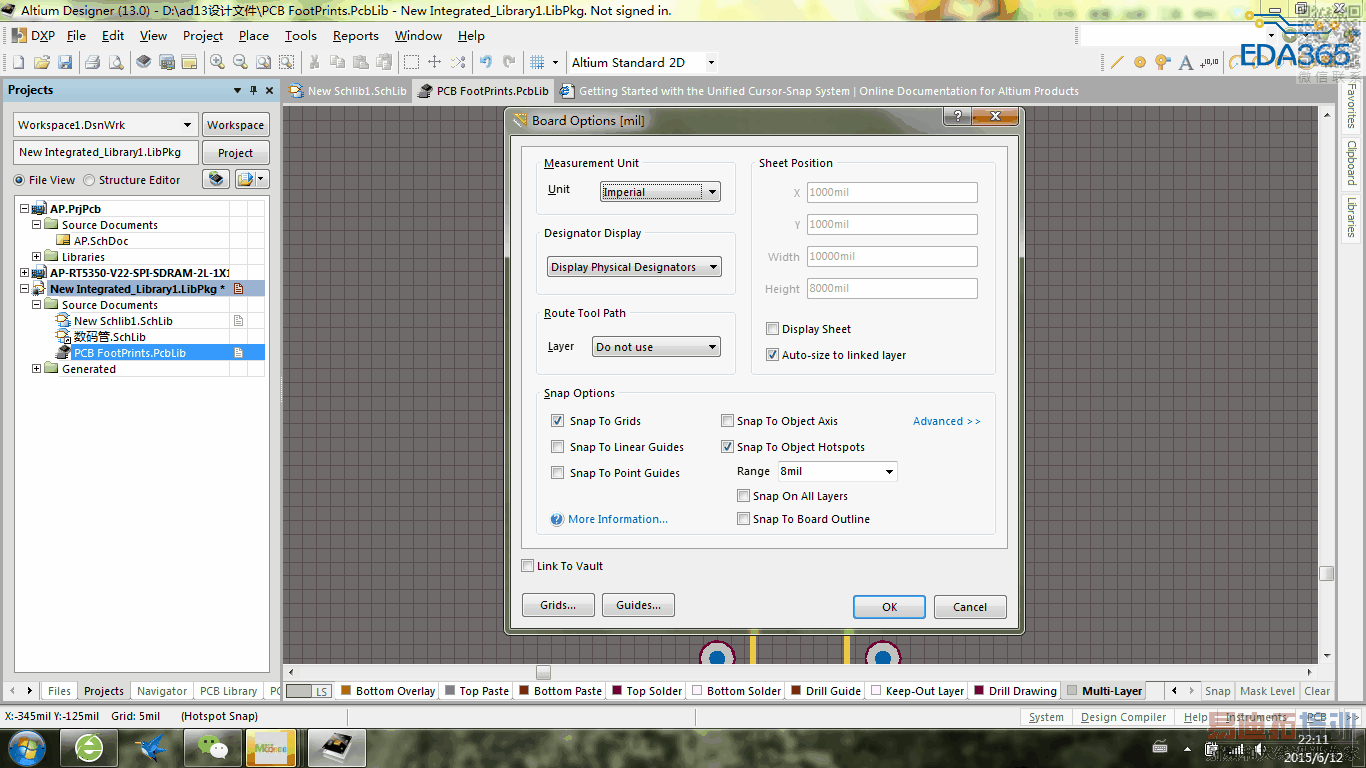Open the Place menu

(x=254, y=36)
